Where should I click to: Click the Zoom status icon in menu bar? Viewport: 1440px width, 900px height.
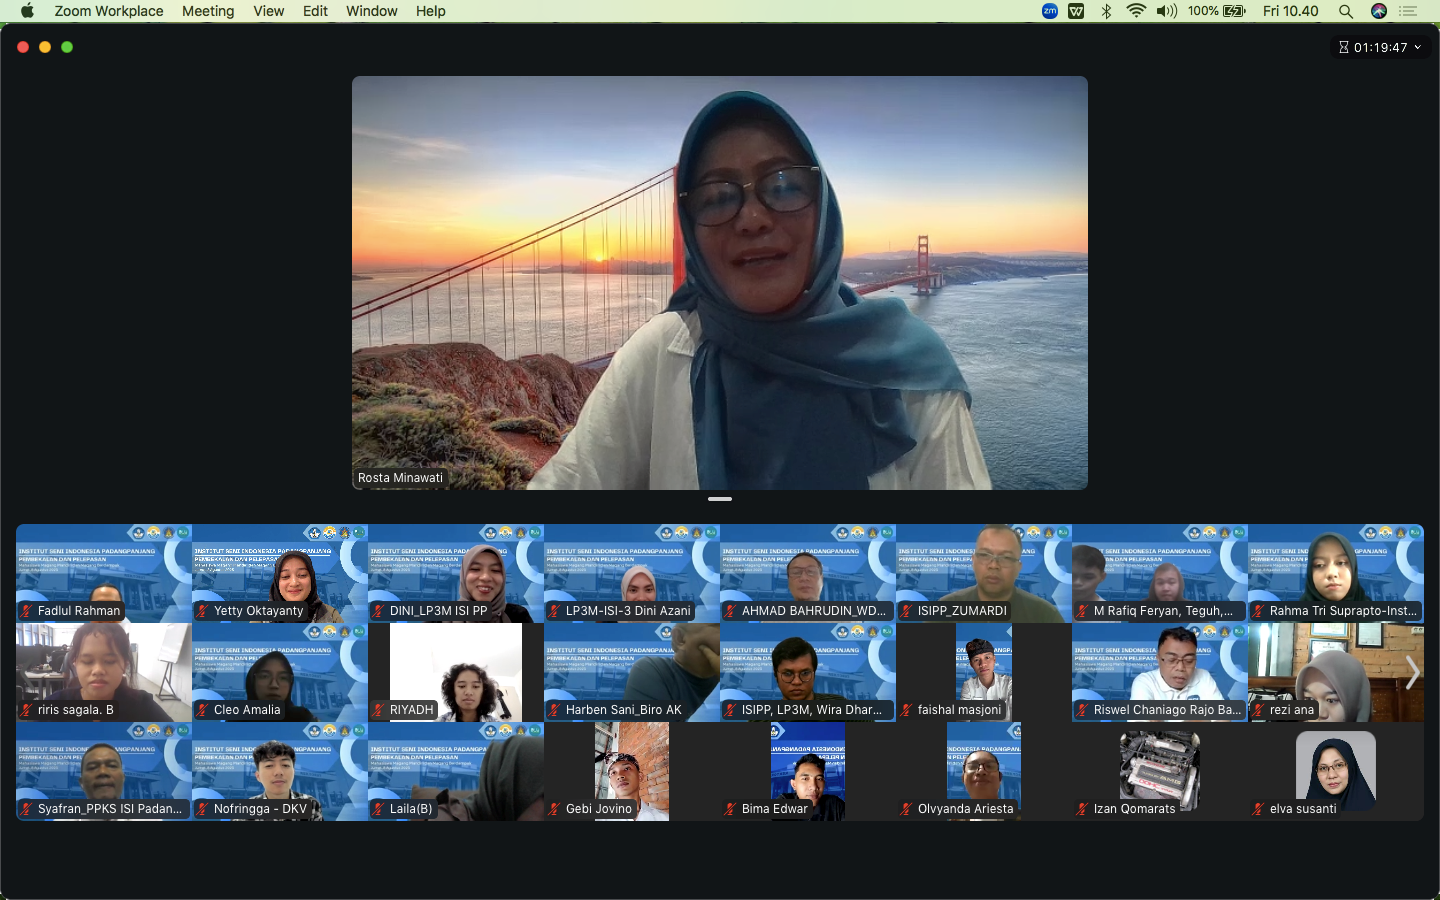pos(1049,11)
